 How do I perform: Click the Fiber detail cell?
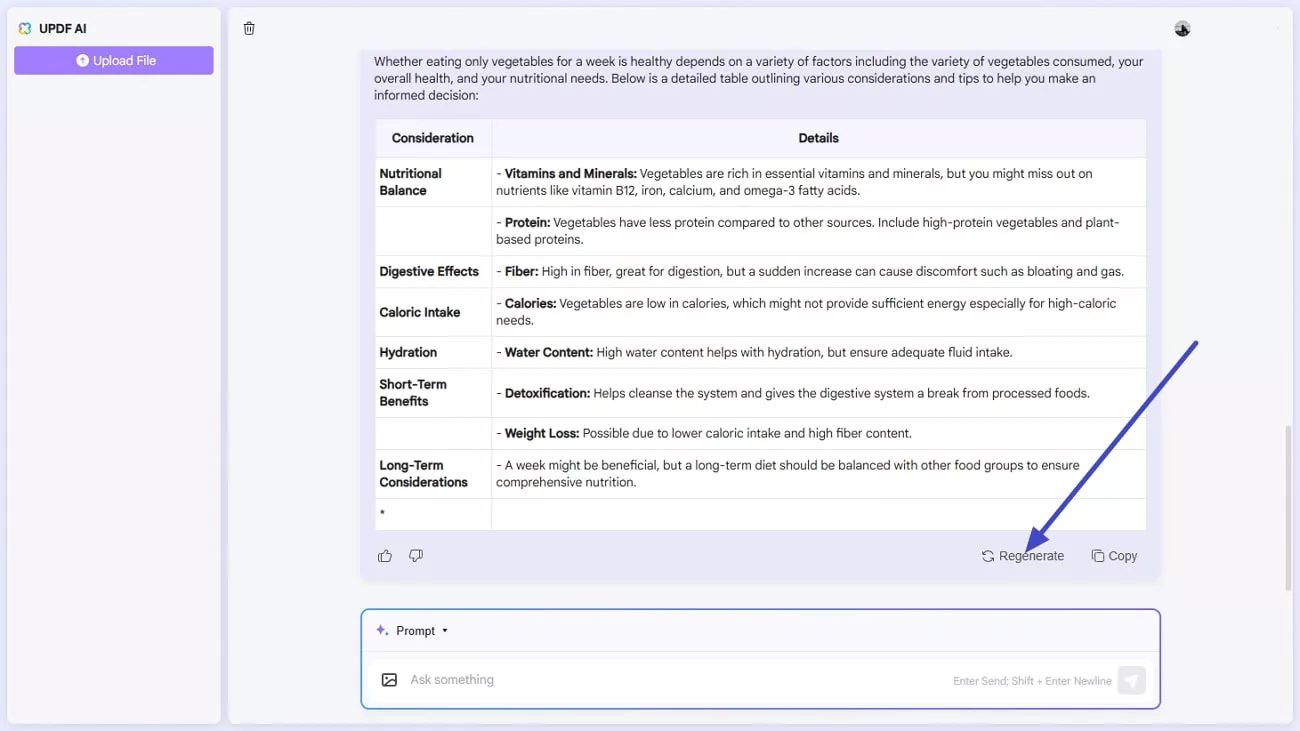pos(818,271)
